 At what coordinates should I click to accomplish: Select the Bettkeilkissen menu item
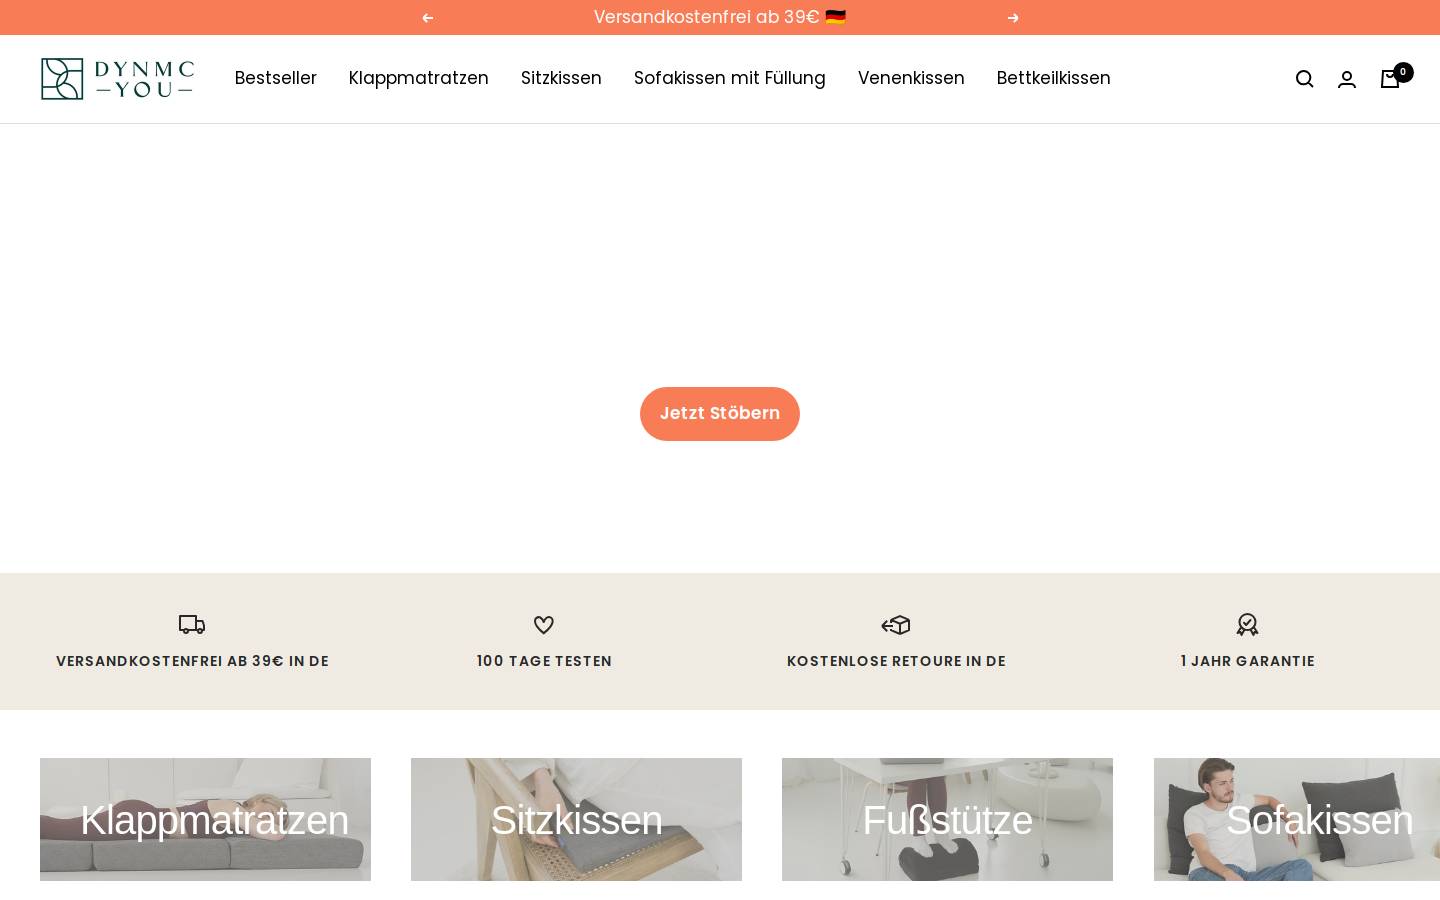click(1054, 78)
